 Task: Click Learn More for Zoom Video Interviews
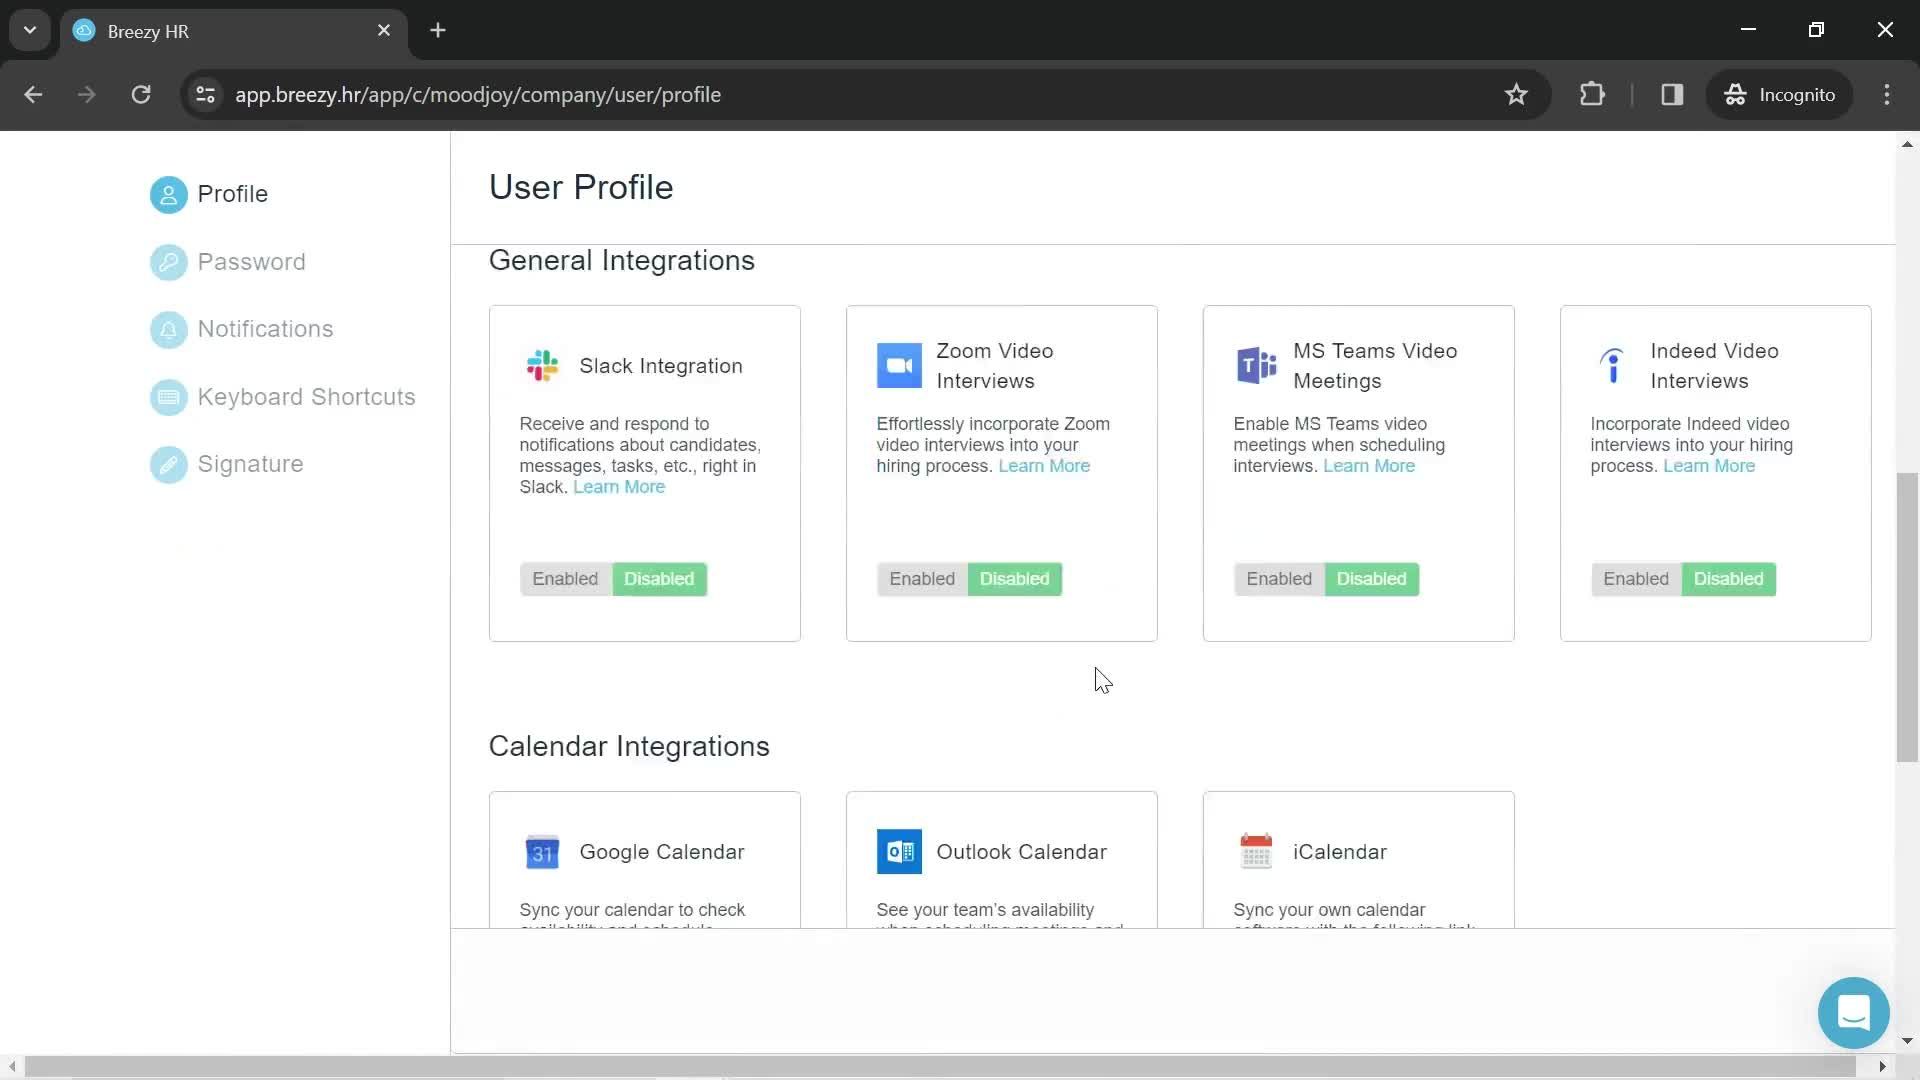(1043, 465)
